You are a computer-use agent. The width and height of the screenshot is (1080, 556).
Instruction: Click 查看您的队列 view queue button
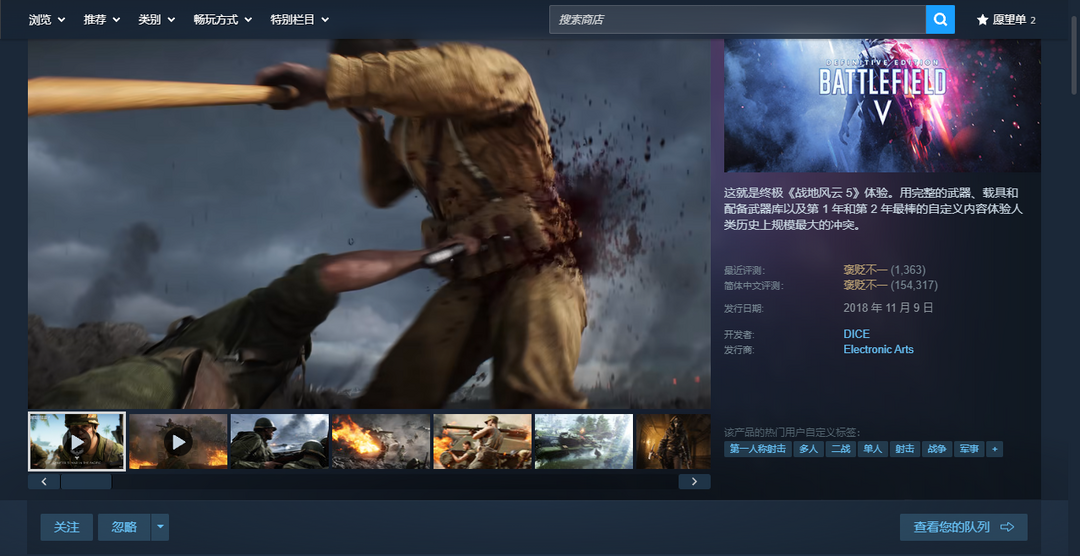coord(964,527)
